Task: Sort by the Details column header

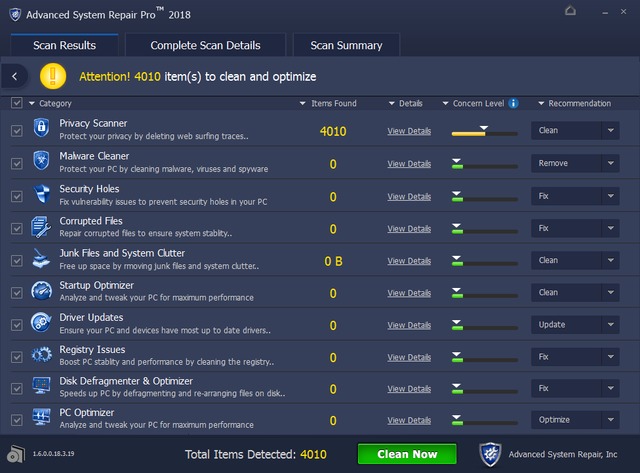Action: point(405,103)
